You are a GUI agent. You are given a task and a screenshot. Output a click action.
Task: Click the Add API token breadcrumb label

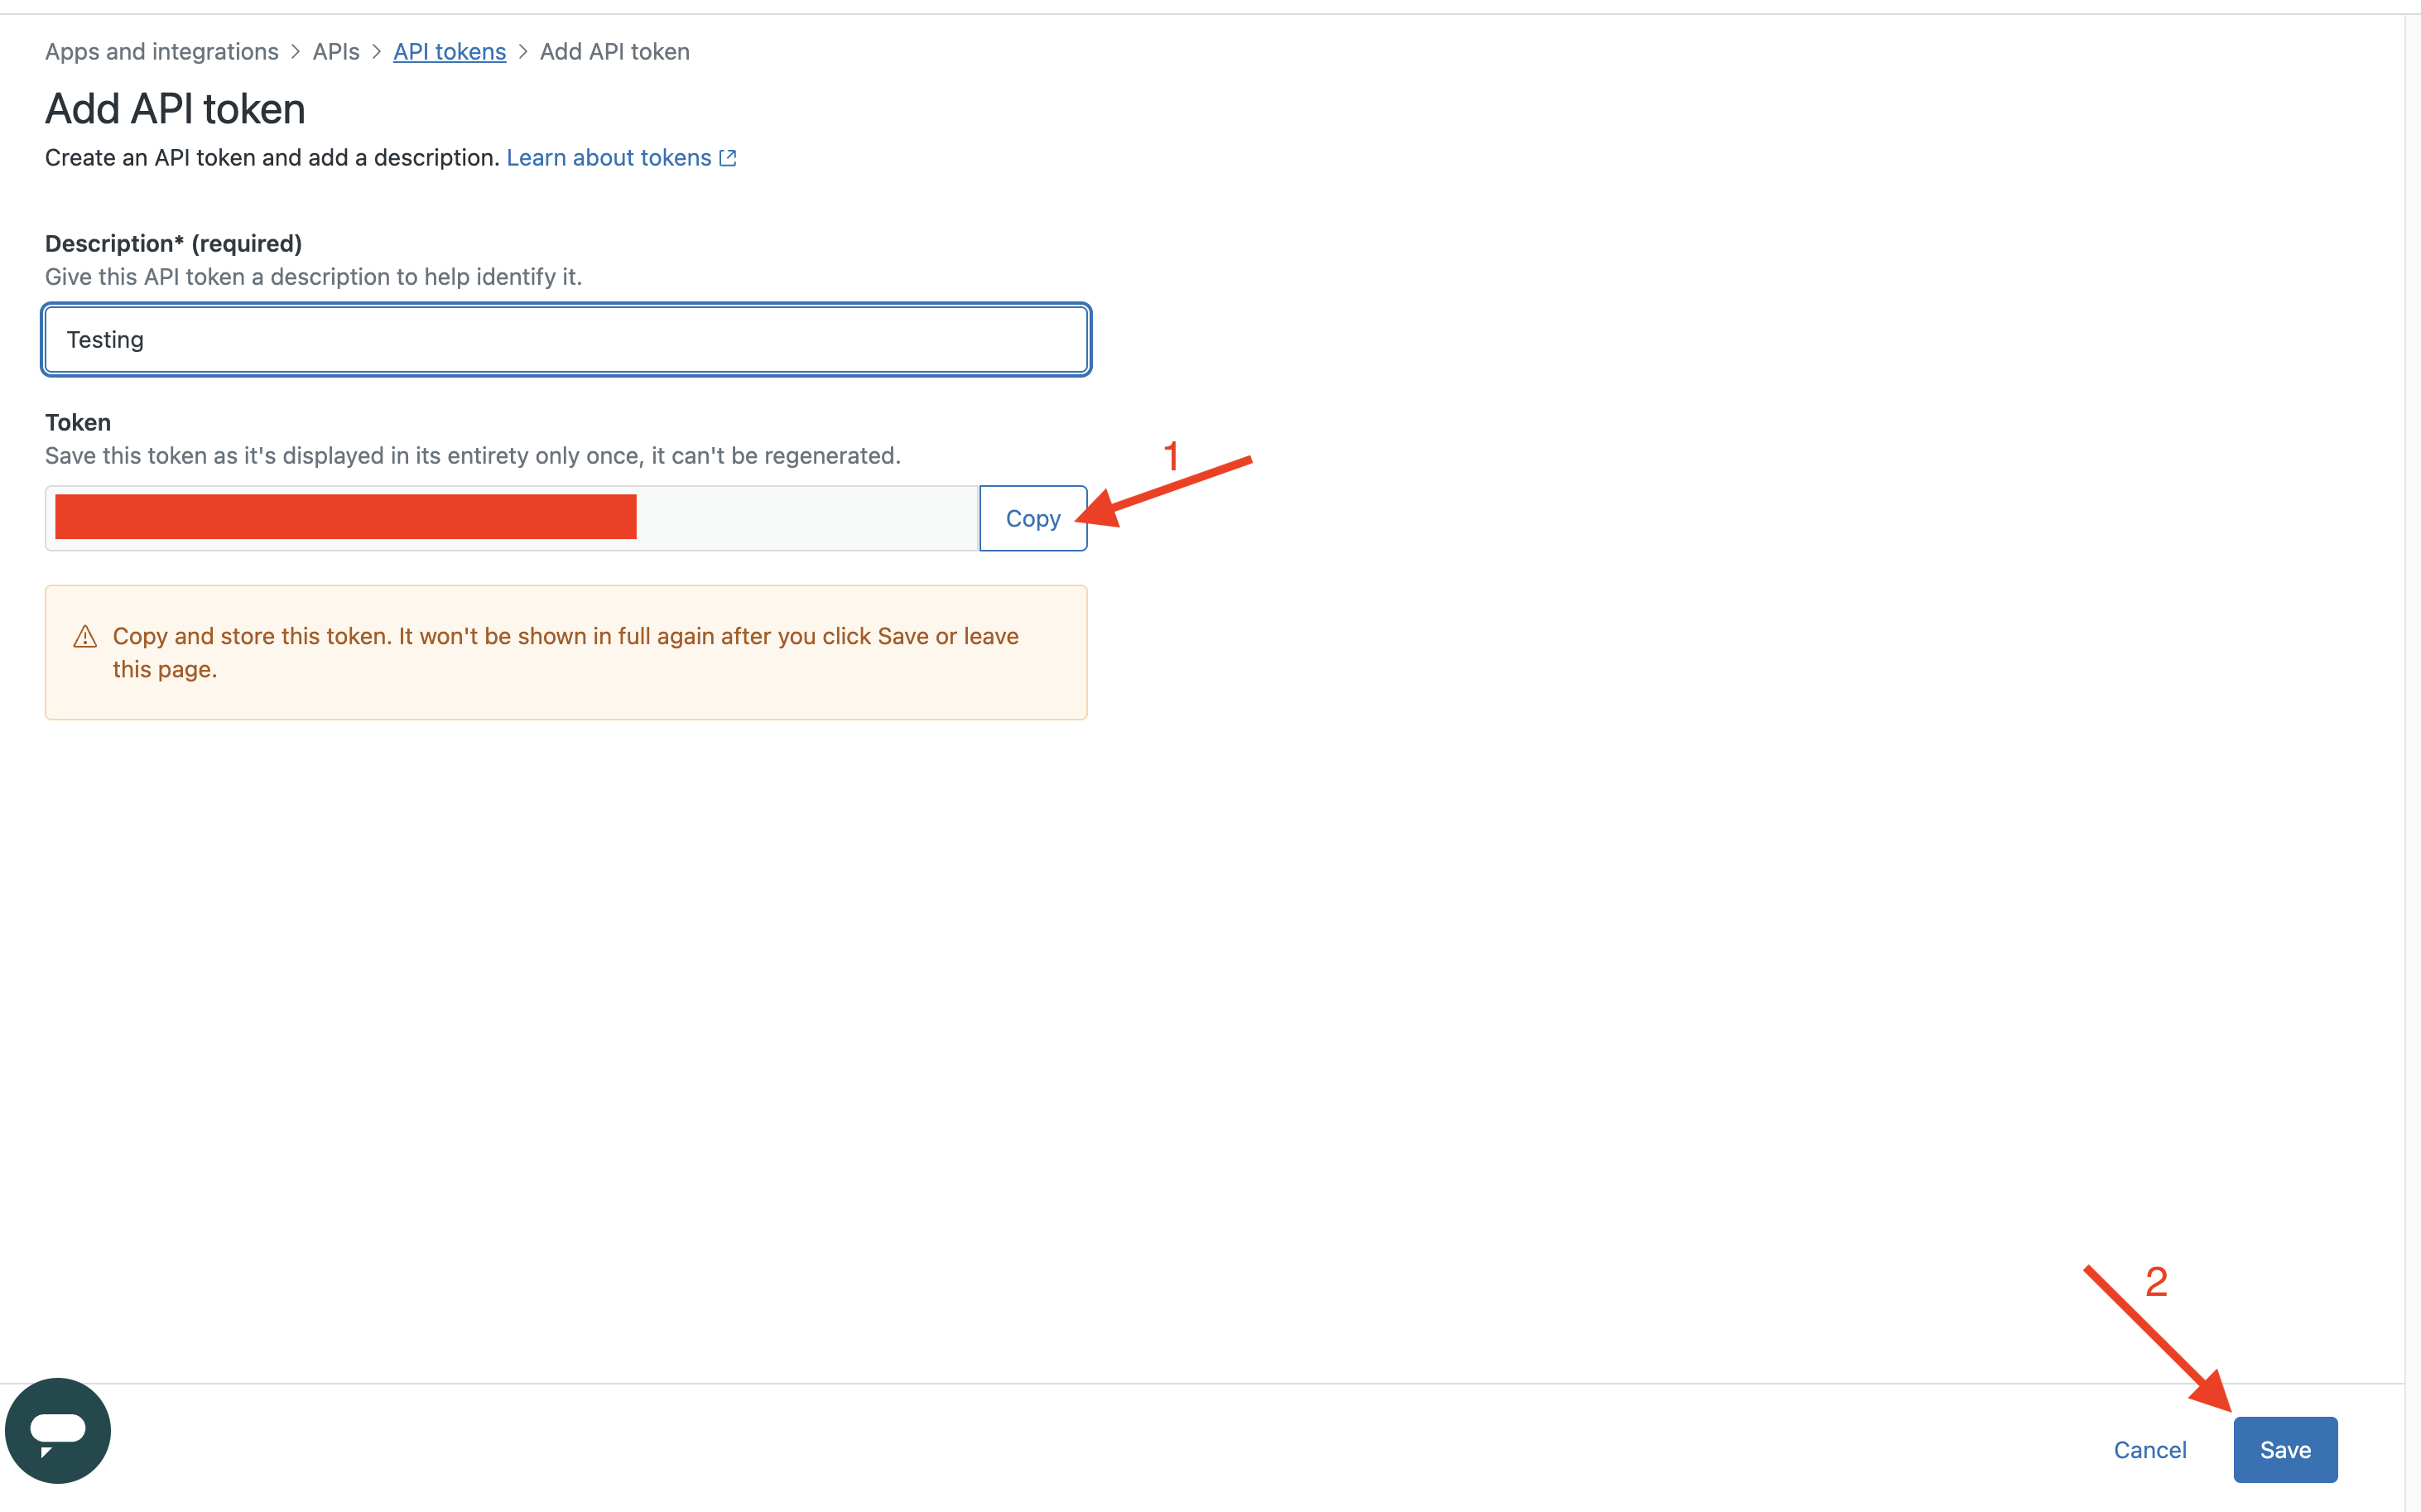click(x=614, y=51)
